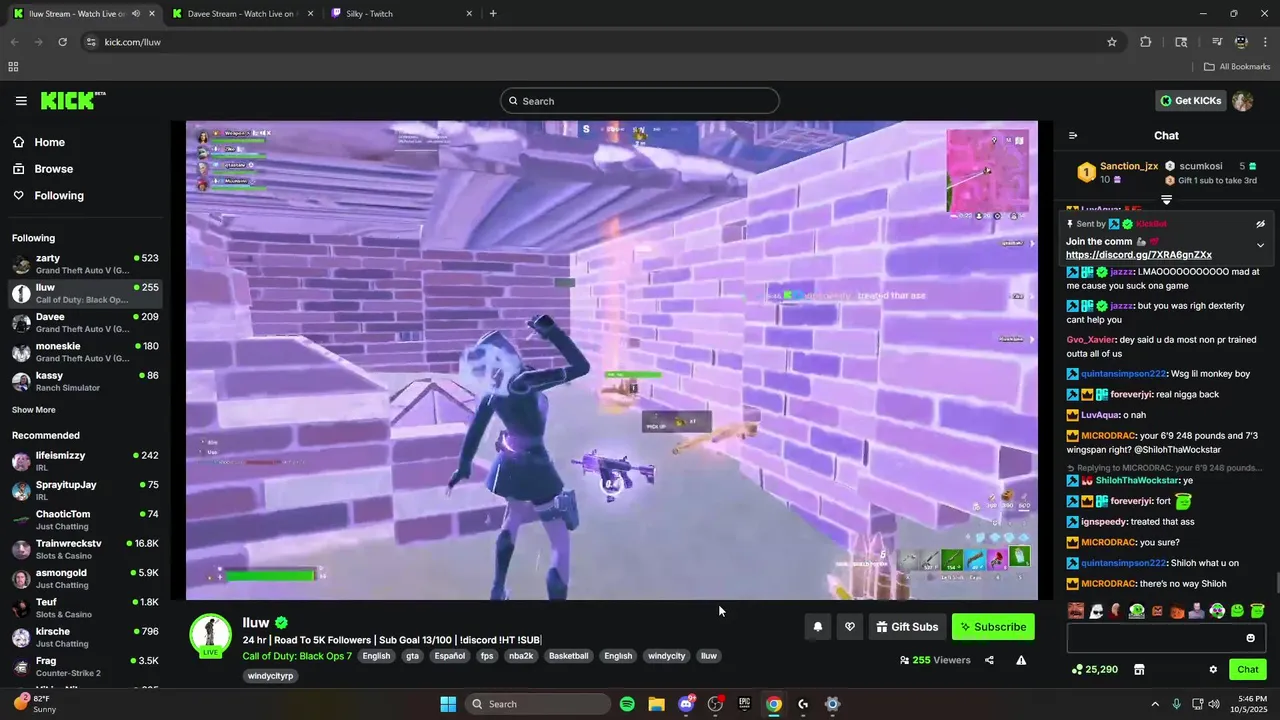The image size is (1280, 720).
Task: Open lifeismizzy recommended channel
Action: (85, 461)
